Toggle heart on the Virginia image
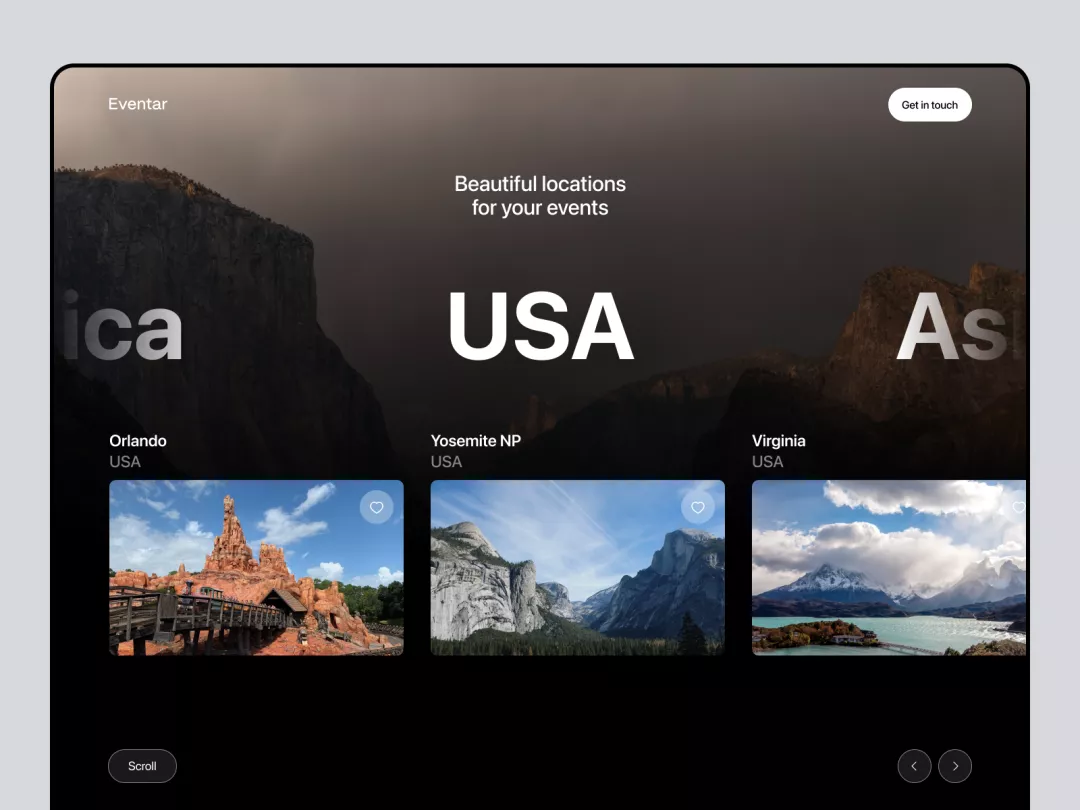The width and height of the screenshot is (1080, 810). pyautogui.click(x=1019, y=508)
